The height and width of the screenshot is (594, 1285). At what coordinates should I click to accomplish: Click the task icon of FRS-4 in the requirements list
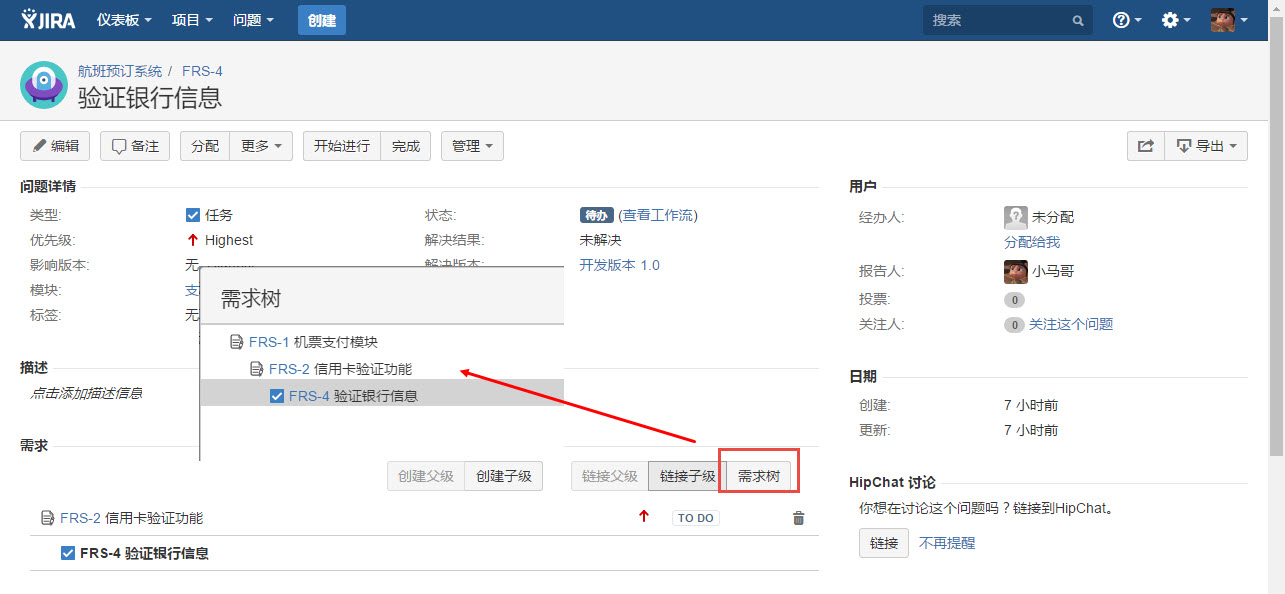click(x=68, y=553)
